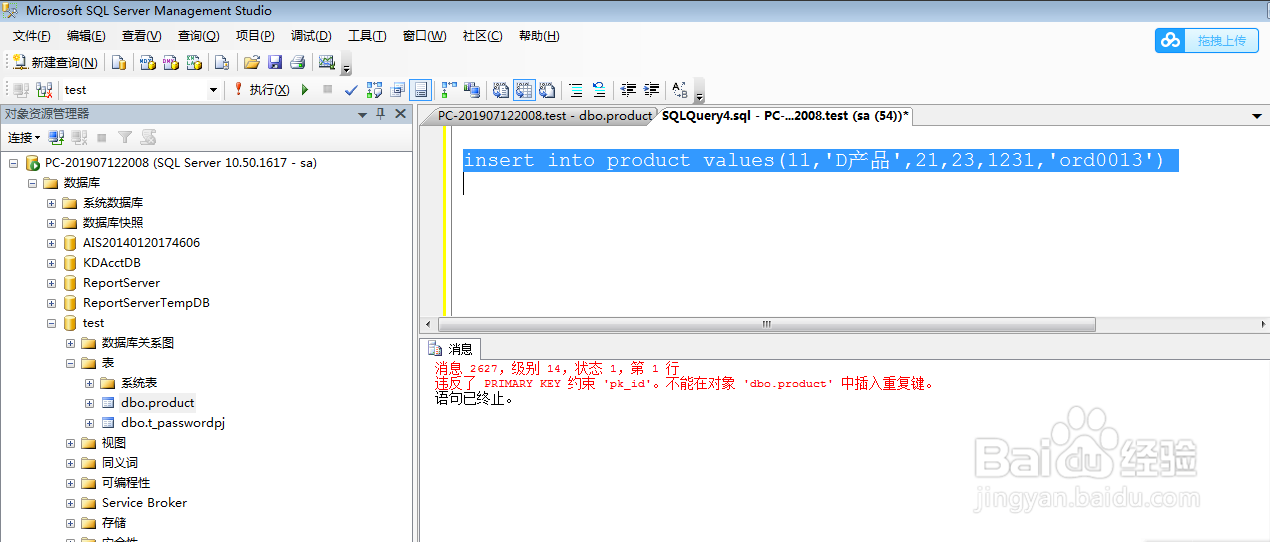Image resolution: width=1270 pixels, height=542 pixels.
Task: Close the Object Explorer panel
Action: 400,114
